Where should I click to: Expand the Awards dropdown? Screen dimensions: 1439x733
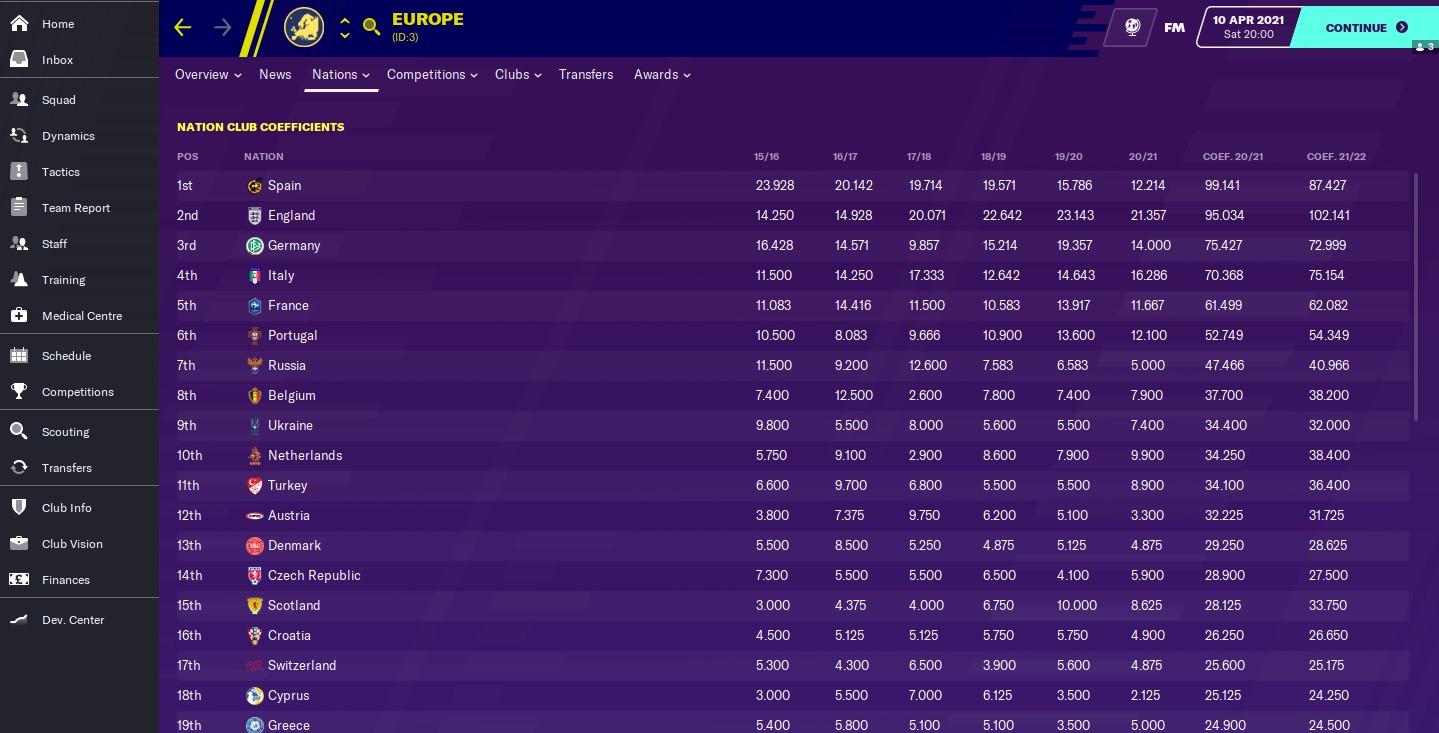pos(662,74)
